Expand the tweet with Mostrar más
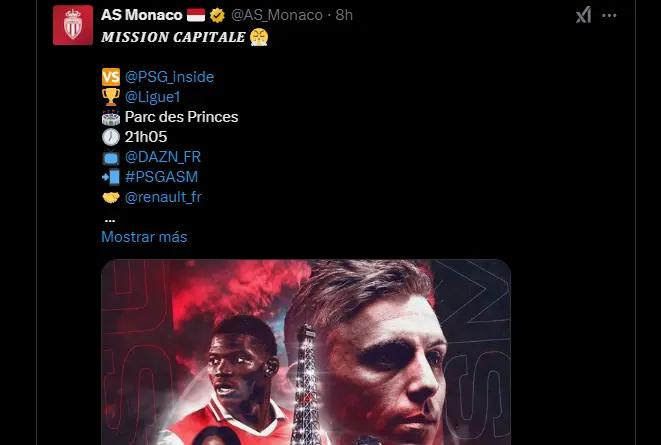 point(144,237)
